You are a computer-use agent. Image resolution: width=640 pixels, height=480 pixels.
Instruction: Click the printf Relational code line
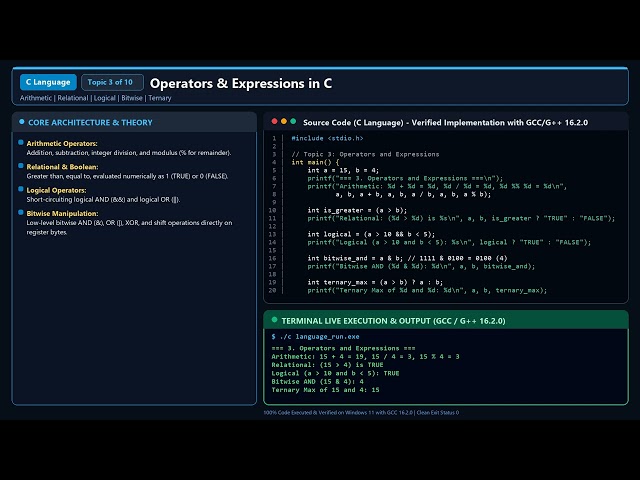pos(461,218)
